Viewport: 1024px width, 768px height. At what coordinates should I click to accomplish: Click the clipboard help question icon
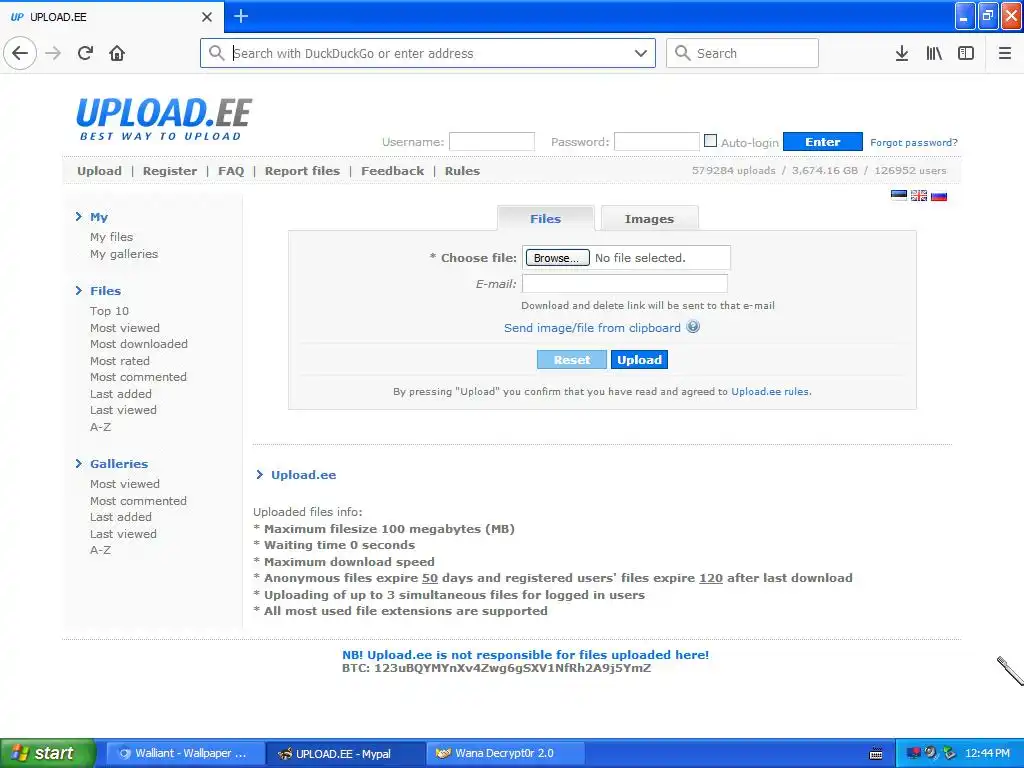pos(693,327)
